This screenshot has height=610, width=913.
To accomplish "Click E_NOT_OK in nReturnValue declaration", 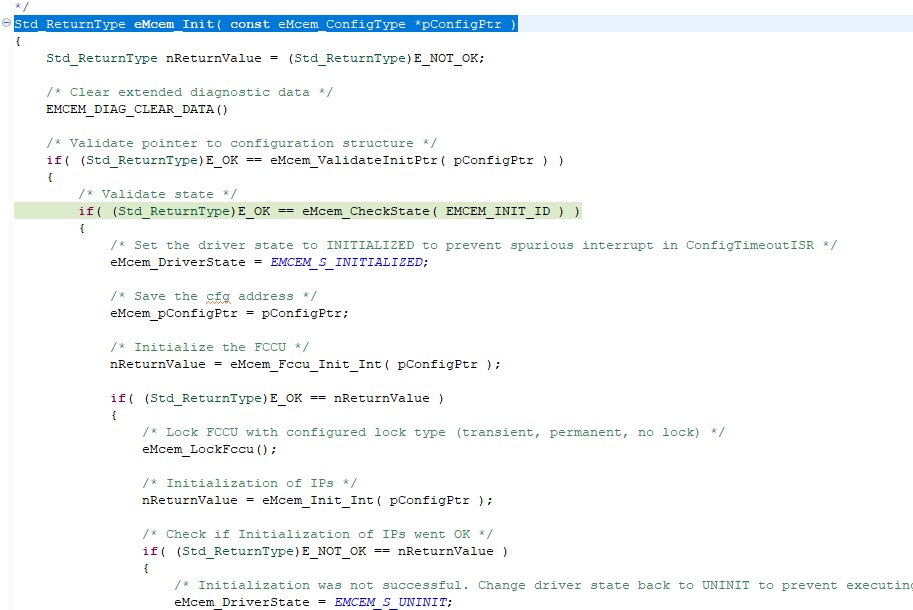I will [x=447, y=58].
